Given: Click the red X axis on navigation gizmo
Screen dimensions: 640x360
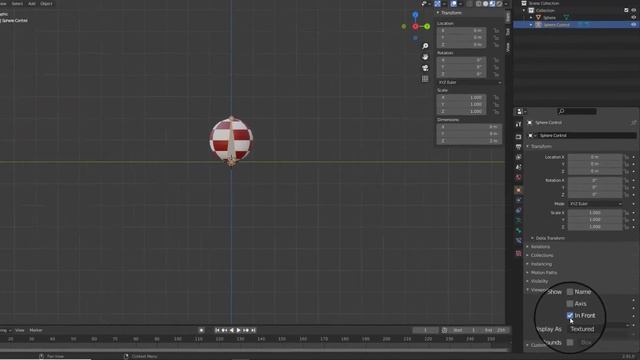Looking at the screenshot, I should tap(415, 27).
